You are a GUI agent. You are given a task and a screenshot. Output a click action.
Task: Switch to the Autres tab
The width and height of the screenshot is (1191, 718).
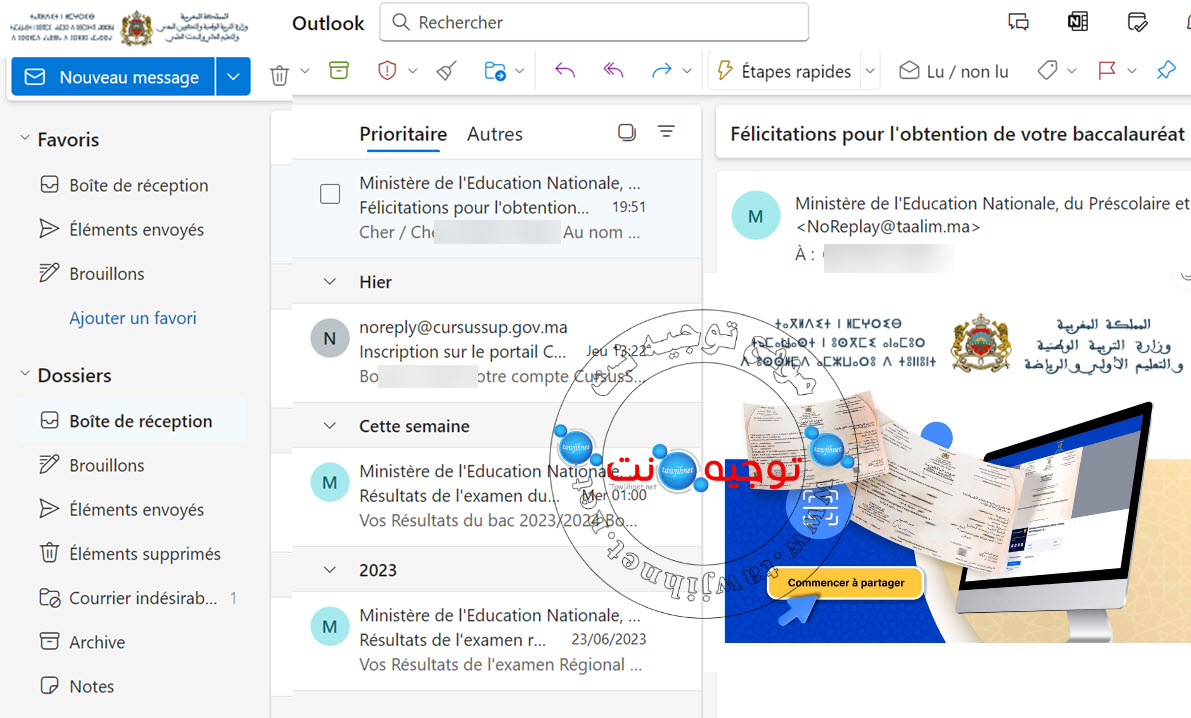tap(495, 134)
